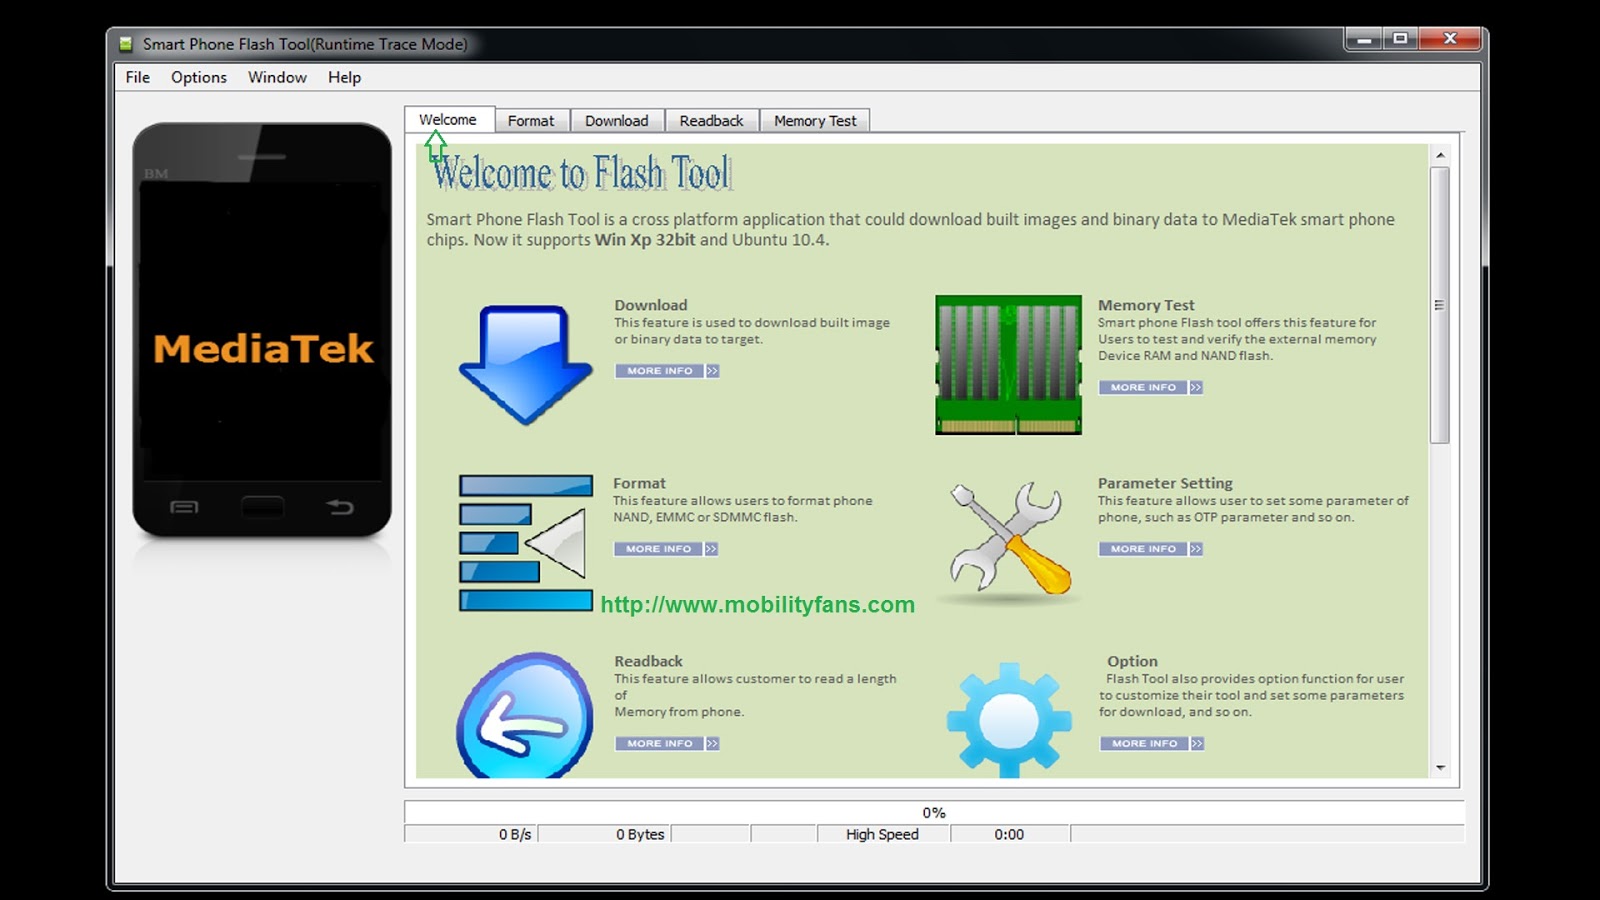1600x900 pixels.
Task: Click the blue Download arrow icon
Action: [x=525, y=365]
